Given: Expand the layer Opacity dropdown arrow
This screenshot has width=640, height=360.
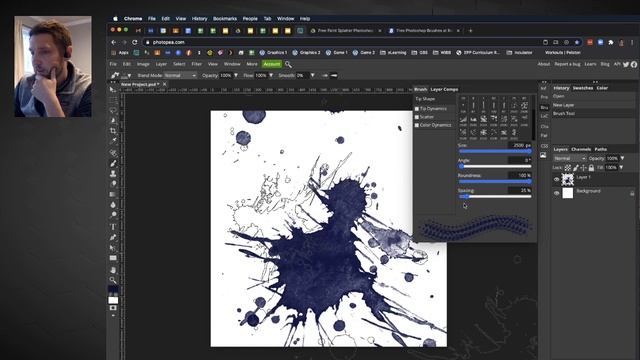Looking at the screenshot, I should pos(622,158).
